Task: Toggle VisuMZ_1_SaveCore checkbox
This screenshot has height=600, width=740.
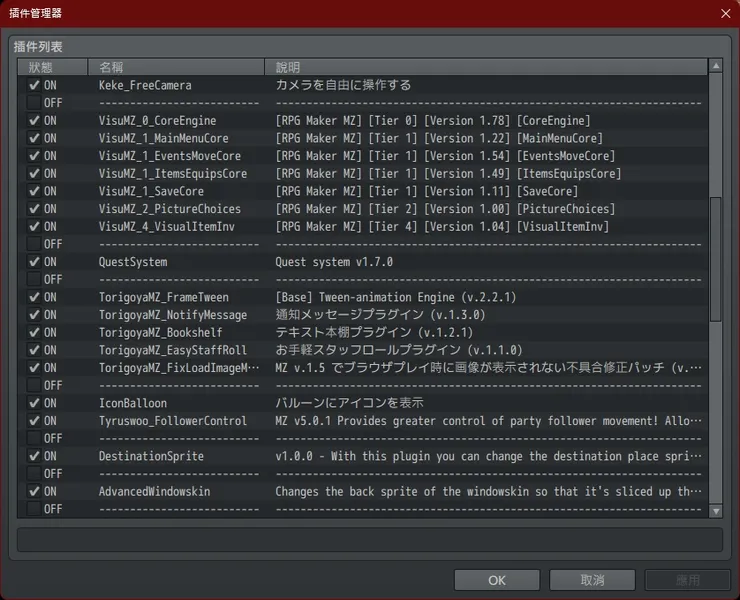Action: (34, 191)
